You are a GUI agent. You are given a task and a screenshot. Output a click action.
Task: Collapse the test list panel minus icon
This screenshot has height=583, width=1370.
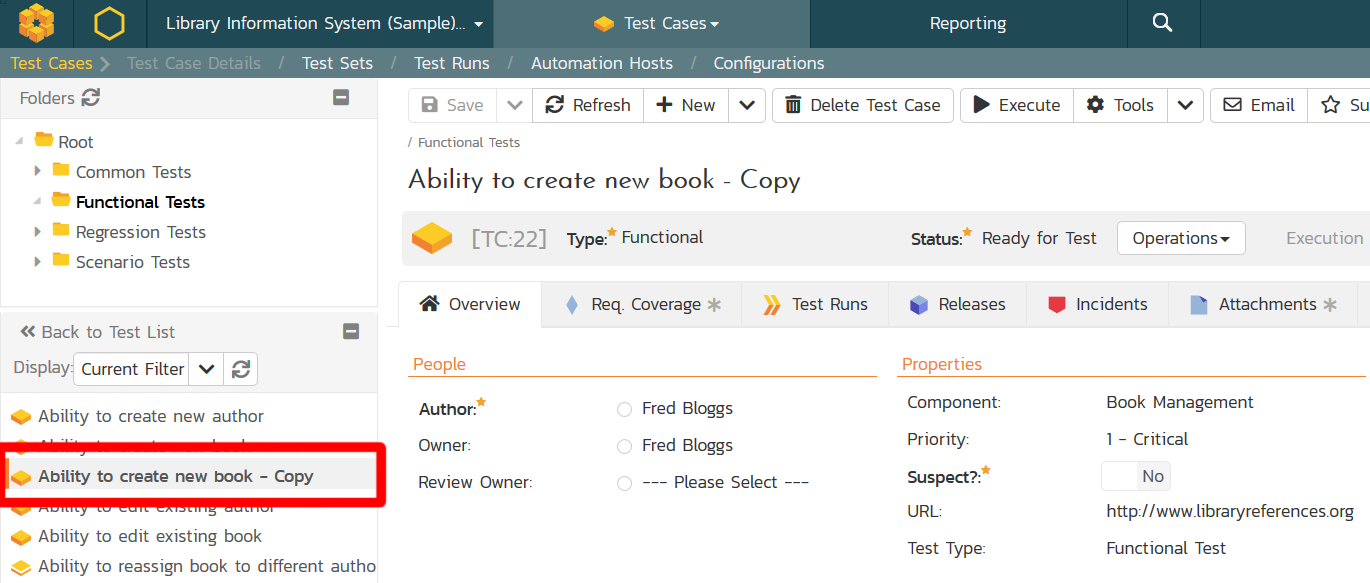coord(351,332)
